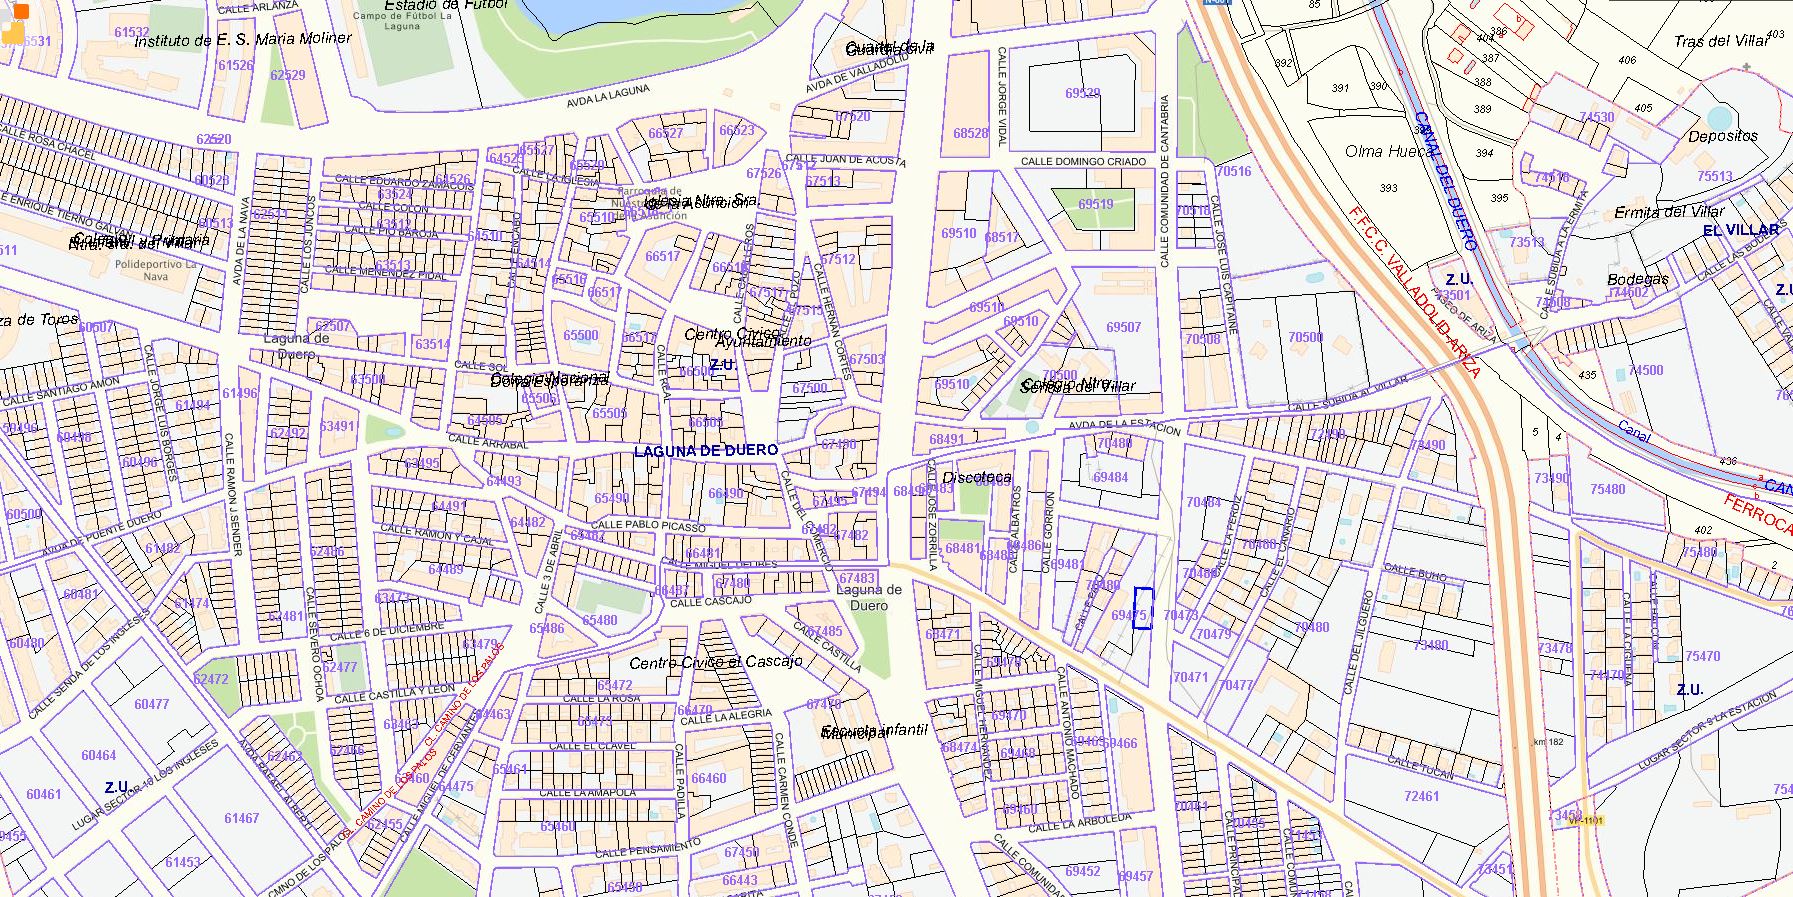Select the blue highlighted parcel rectangle
The image size is (1793, 897).
(1143, 608)
